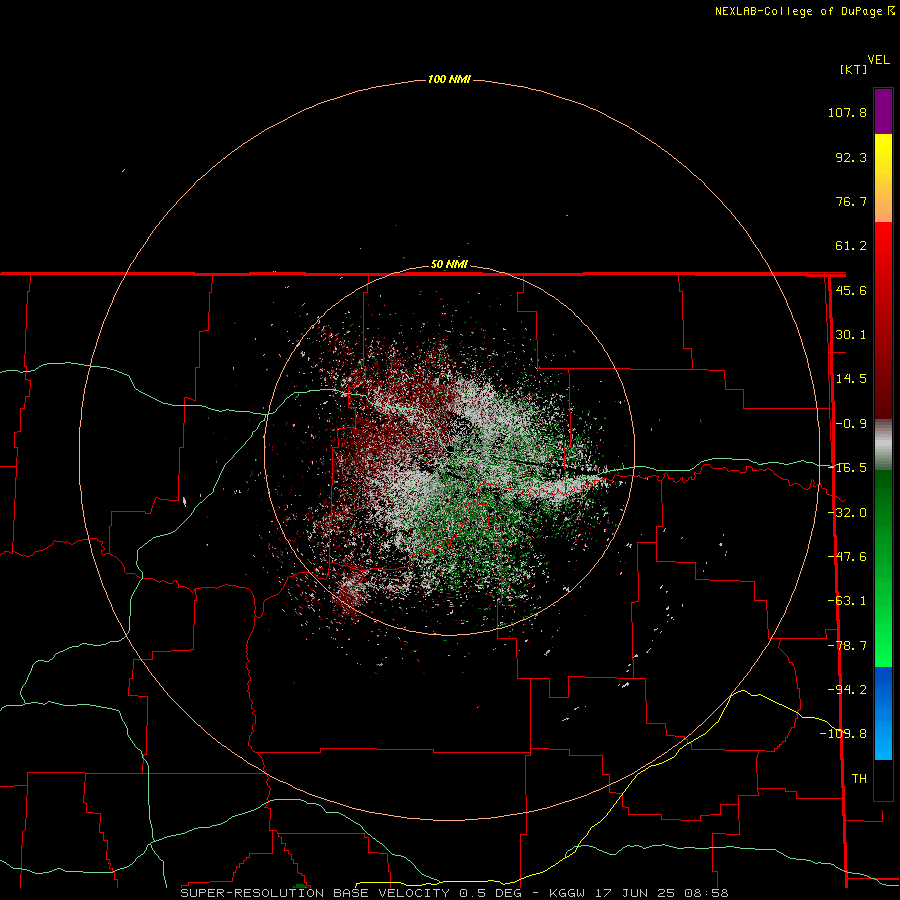
Task: Click the NEXLAB-College of DuPage watermark text
Action: coord(805,11)
